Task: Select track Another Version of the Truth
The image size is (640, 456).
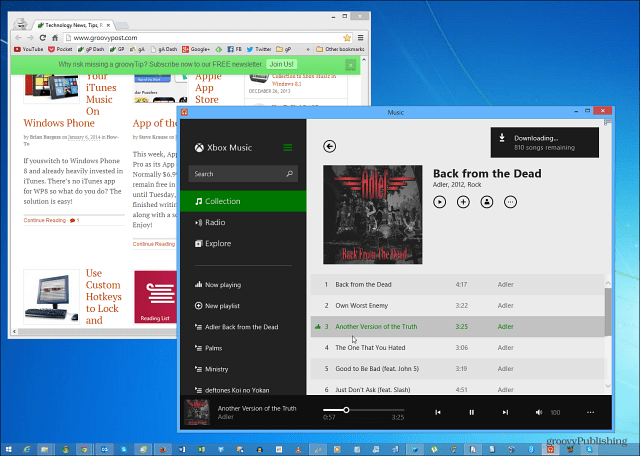Action: coord(457,327)
